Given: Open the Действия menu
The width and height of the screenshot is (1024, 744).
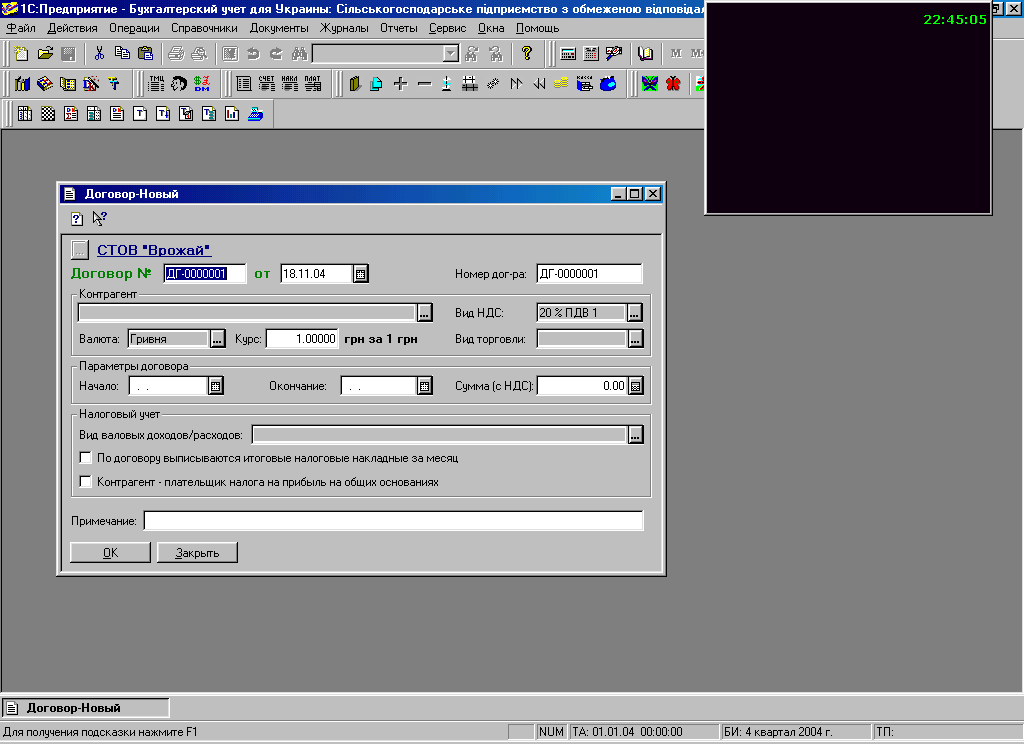Looking at the screenshot, I should coord(72,28).
